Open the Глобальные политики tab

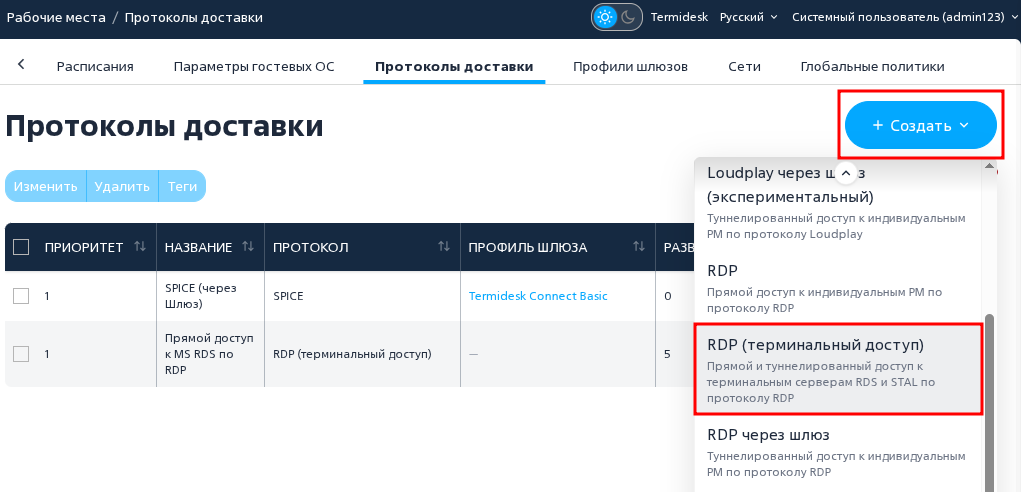873,66
